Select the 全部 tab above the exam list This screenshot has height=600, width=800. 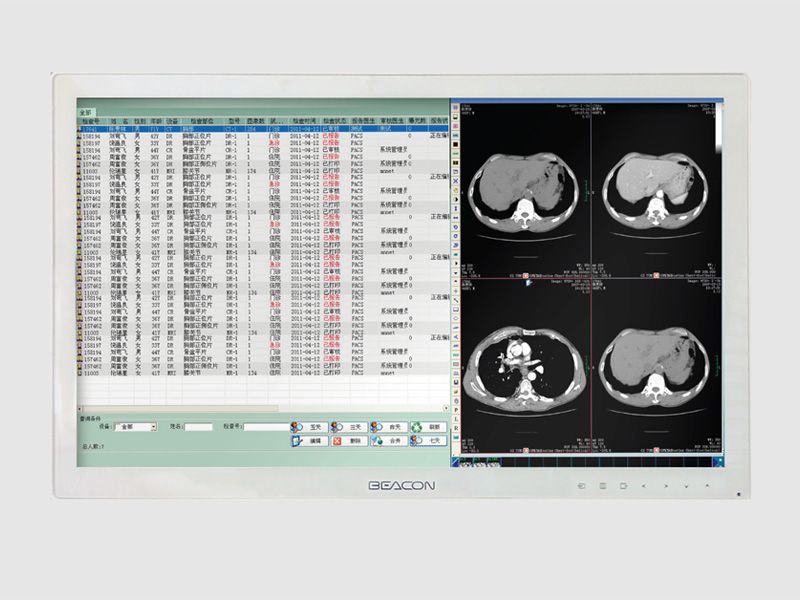tap(86, 112)
